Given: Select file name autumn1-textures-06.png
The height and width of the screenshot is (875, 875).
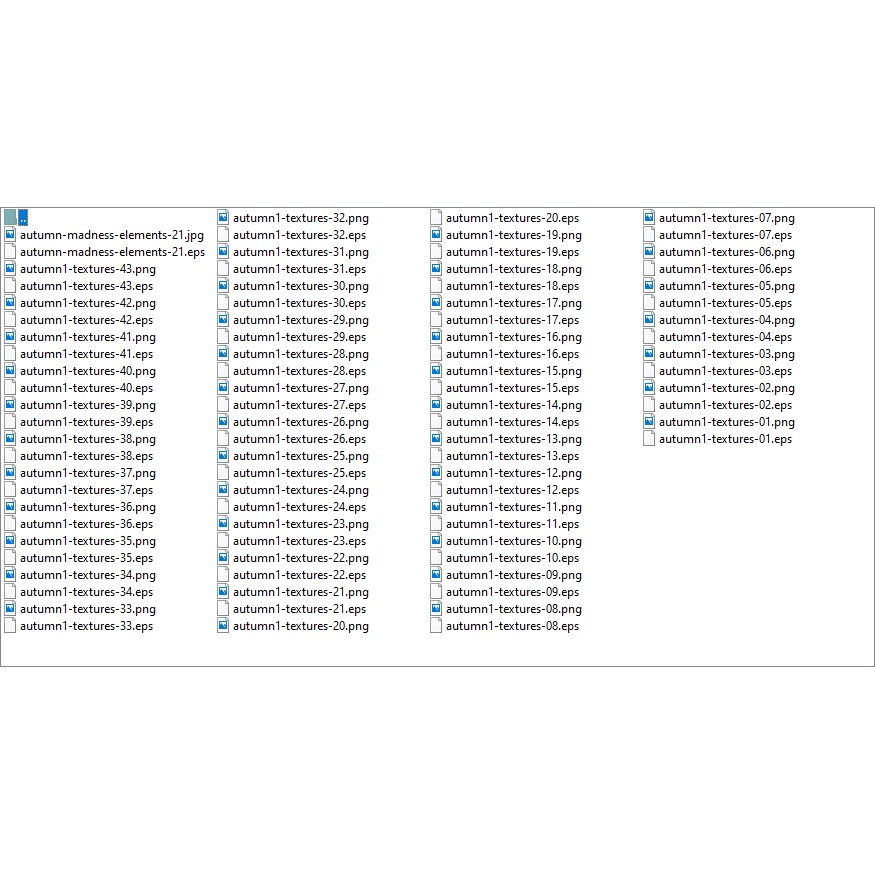Looking at the screenshot, I should tap(727, 252).
